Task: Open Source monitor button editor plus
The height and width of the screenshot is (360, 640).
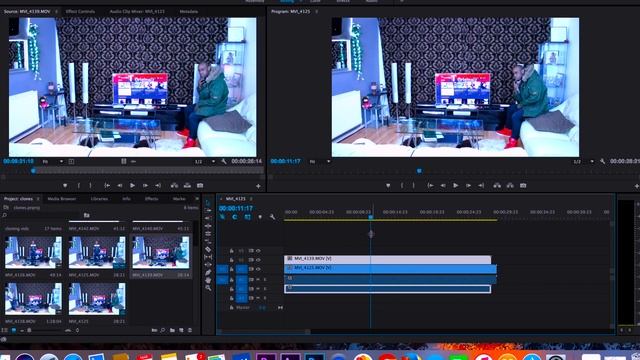Action: [258, 186]
